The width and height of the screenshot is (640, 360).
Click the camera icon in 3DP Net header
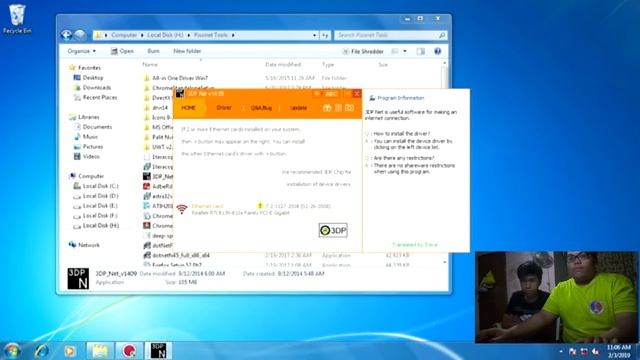pos(349,108)
